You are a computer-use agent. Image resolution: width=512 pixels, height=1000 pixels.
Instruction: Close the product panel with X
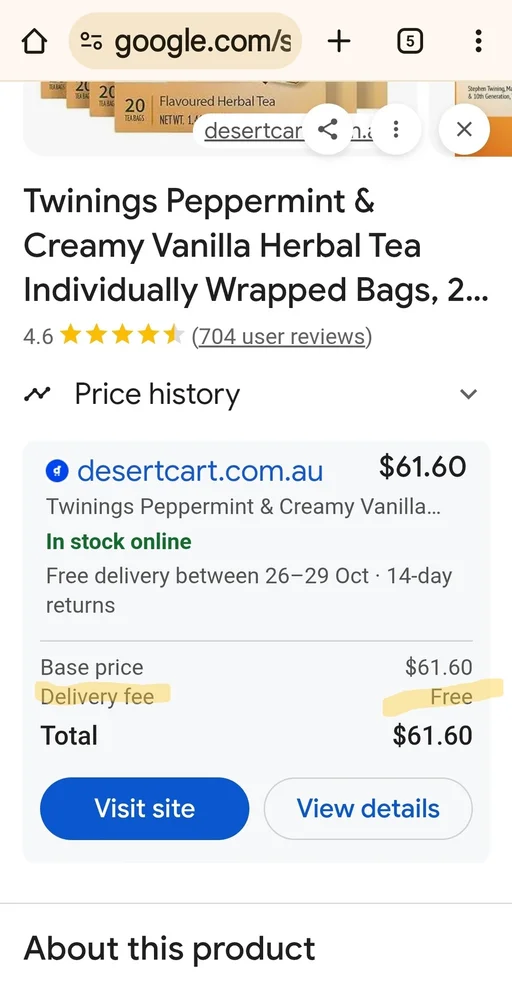point(465,129)
